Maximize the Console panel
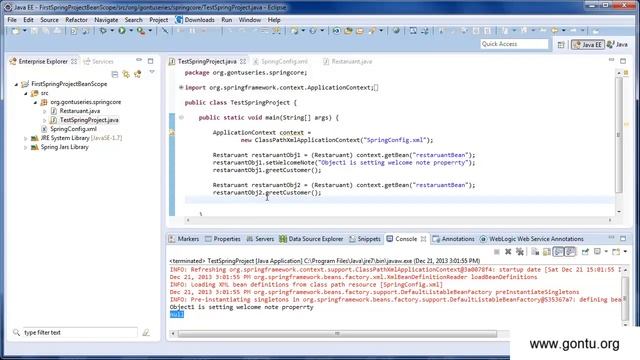The width and height of the screenshot is (640, 360). 623,238
